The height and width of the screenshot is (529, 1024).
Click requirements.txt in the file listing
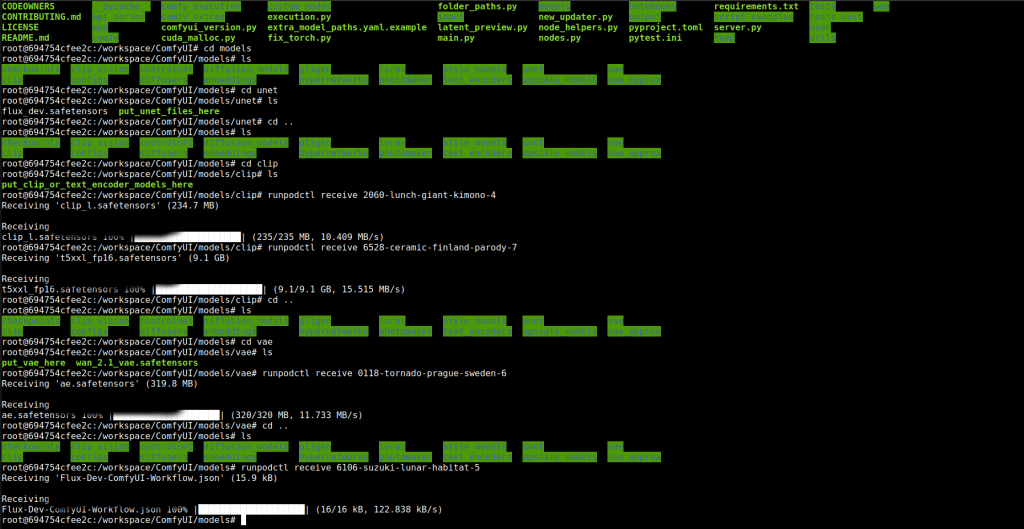[756, 7]
